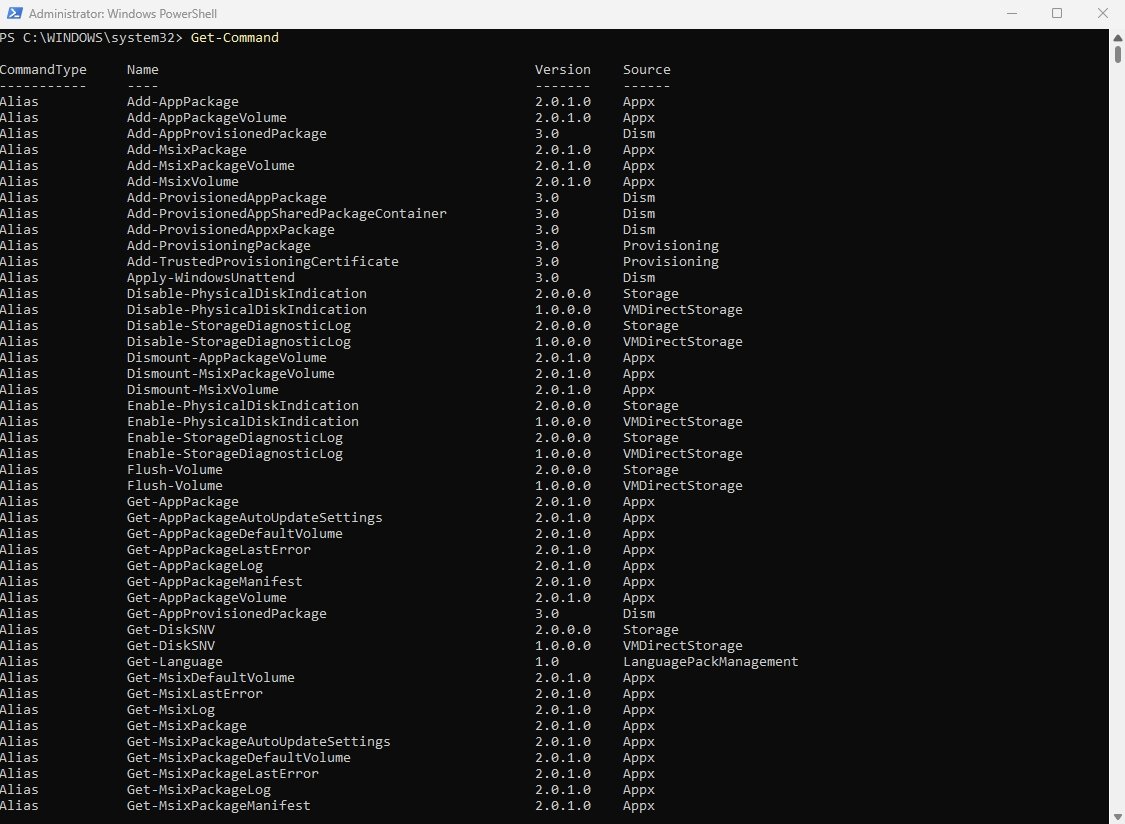
Task: Click the 'Name' column header
Action: click(143, 70)
